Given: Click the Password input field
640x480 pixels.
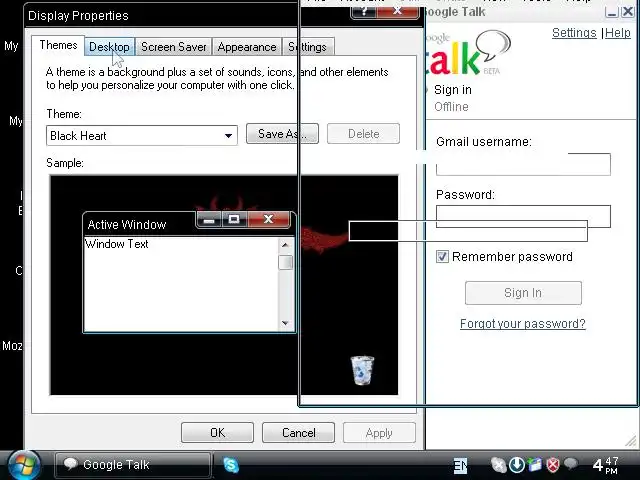Looking at the screenshot, I should click(523, 216).
